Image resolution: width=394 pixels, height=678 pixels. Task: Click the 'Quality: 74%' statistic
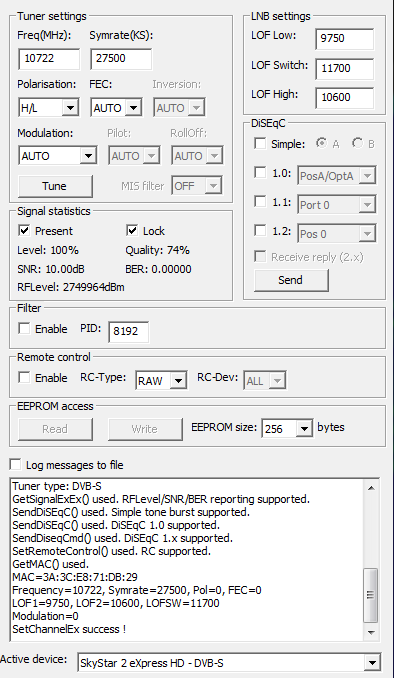(157, 250)
